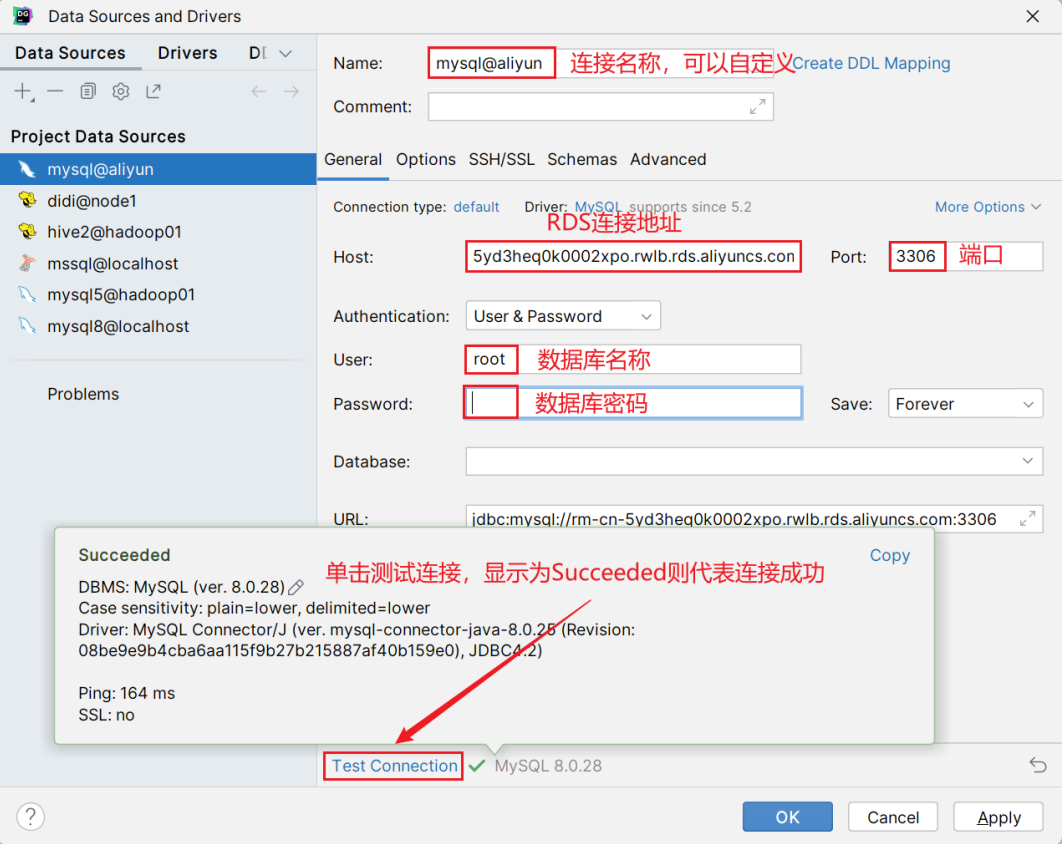Click the mssql@localhost server icon
The height and width of the screenshot is (844, 1062).
pos(27,263)
